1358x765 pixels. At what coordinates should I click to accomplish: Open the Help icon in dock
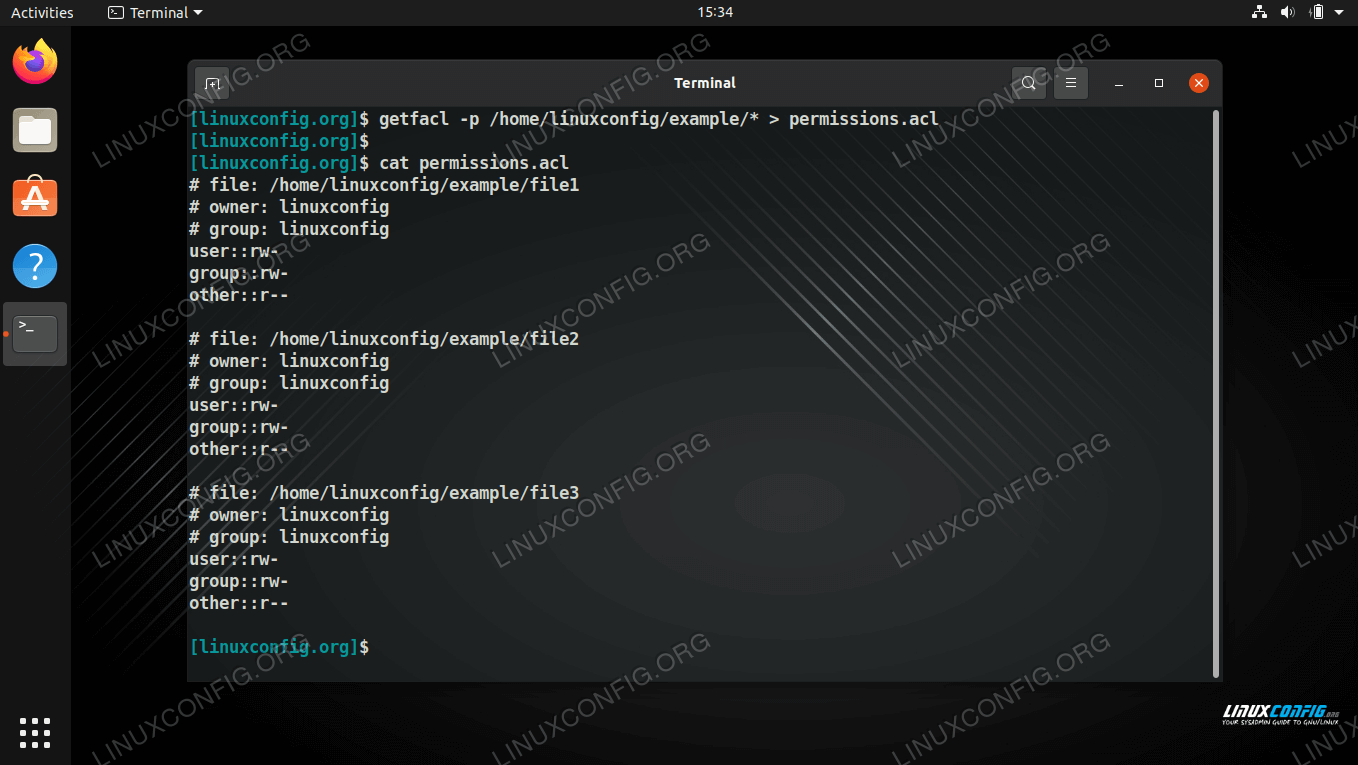pos(35,266)
